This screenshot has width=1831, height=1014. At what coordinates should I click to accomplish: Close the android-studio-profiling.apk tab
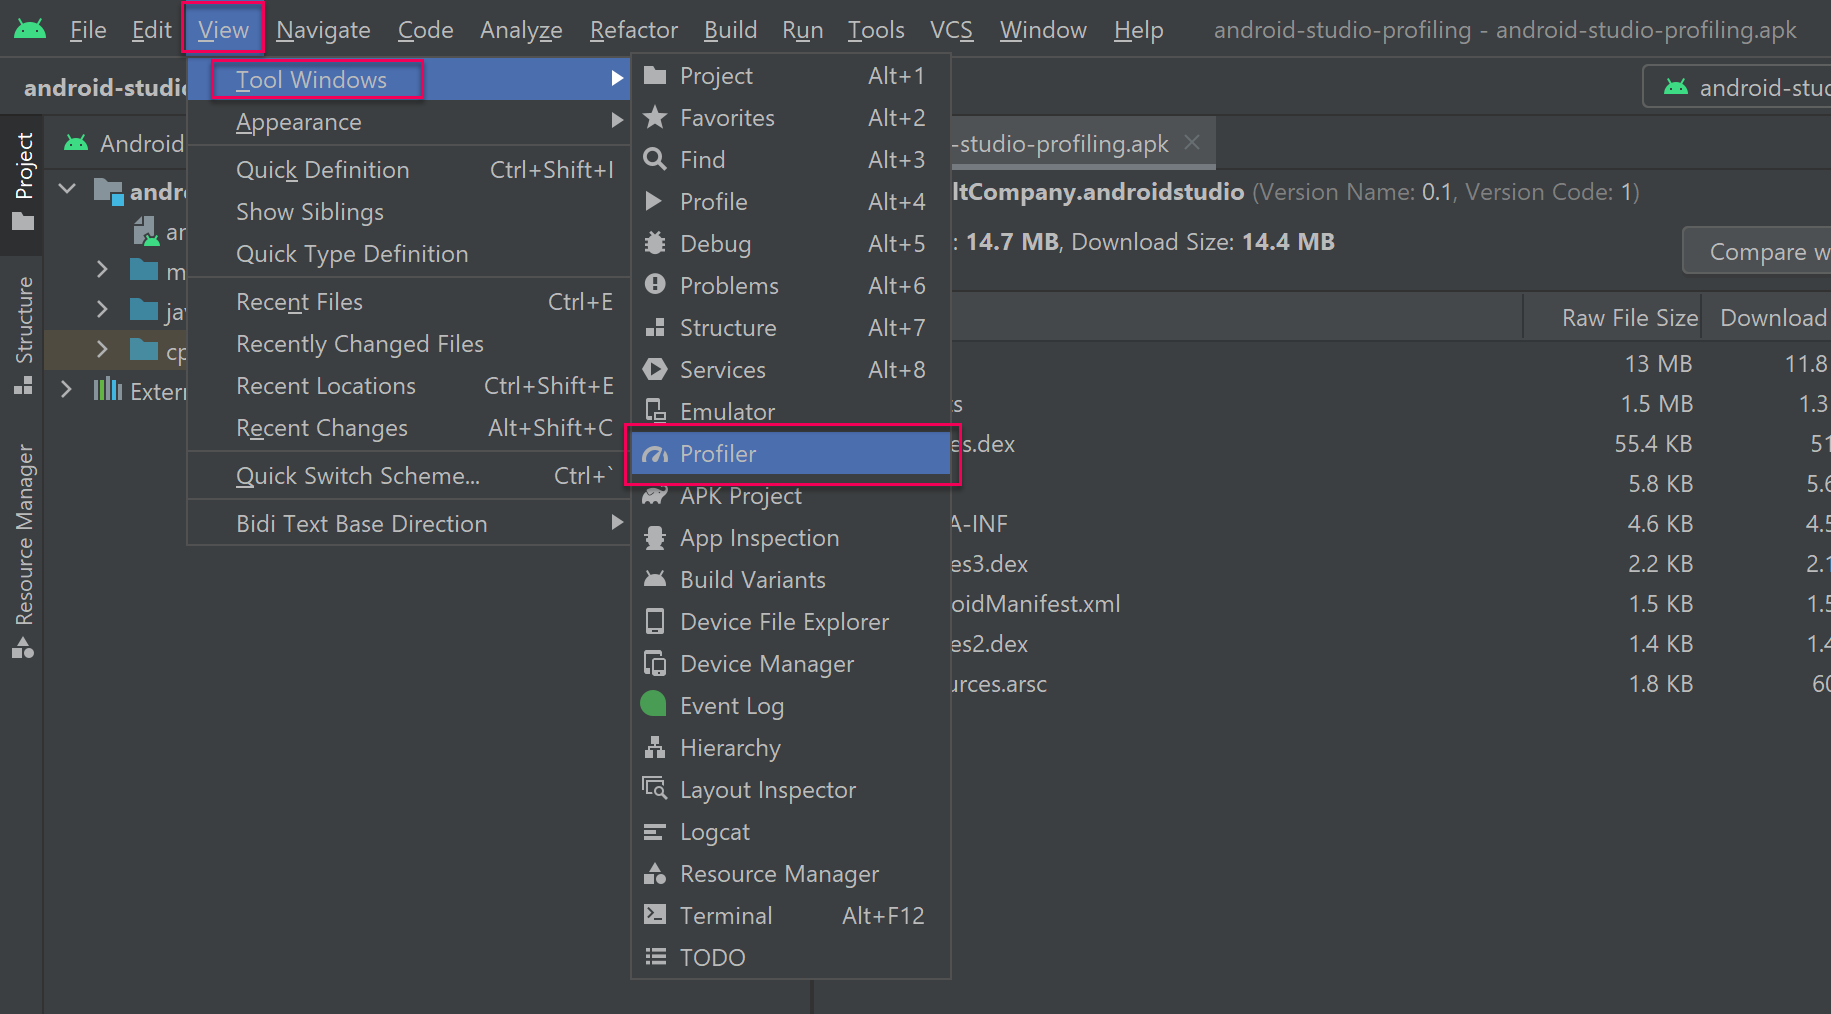tap(1192, 143)
